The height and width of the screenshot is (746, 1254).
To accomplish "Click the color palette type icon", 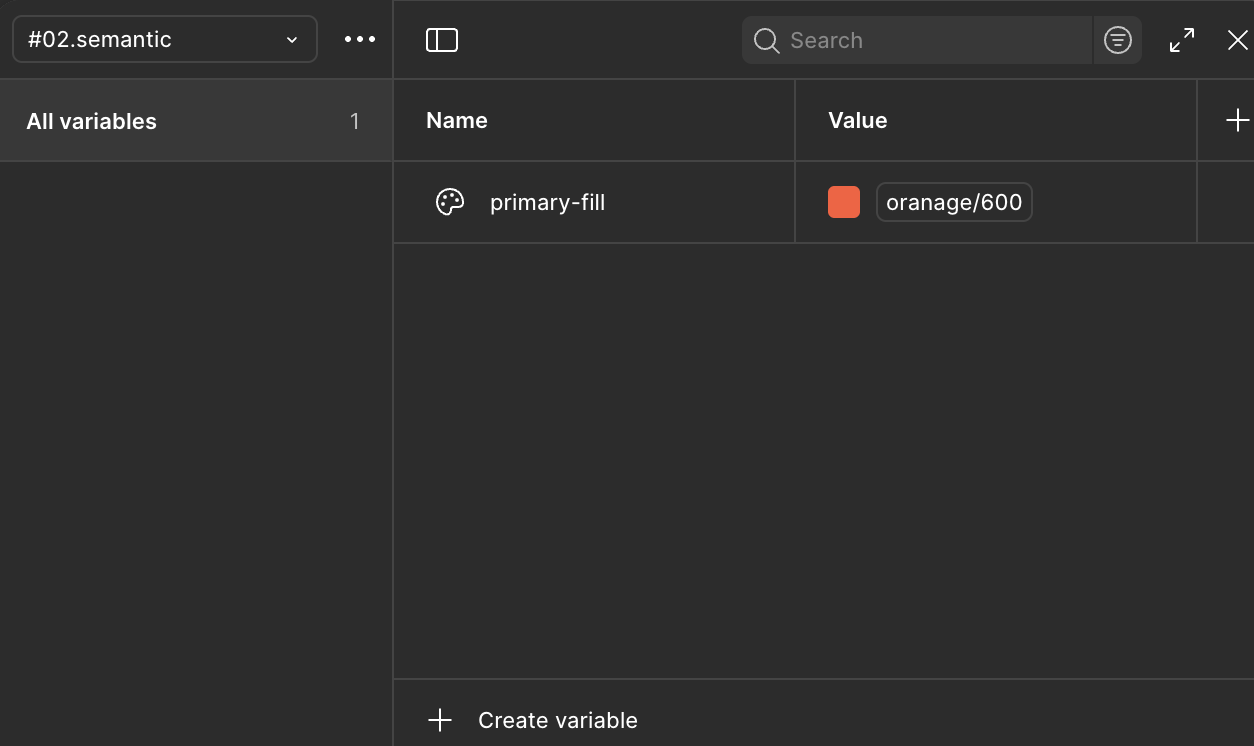I will (x=450, y=202).
